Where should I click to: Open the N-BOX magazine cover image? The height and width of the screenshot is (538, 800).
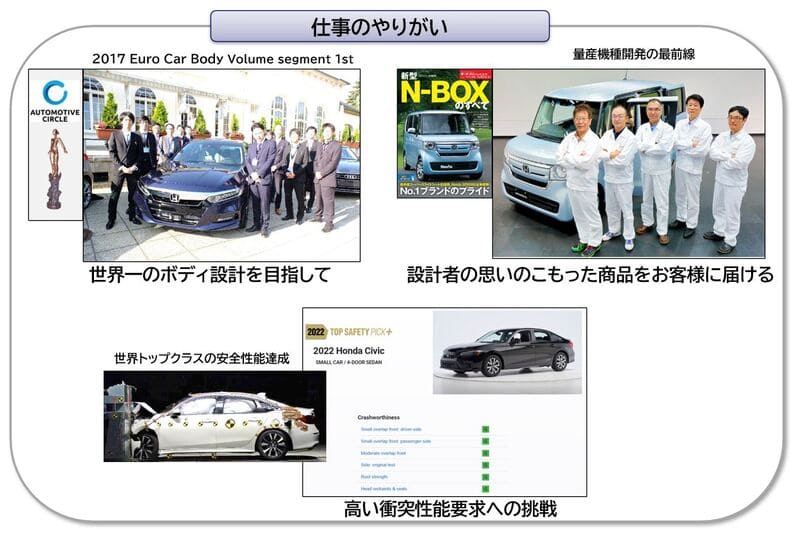click(x=444, y=134)
